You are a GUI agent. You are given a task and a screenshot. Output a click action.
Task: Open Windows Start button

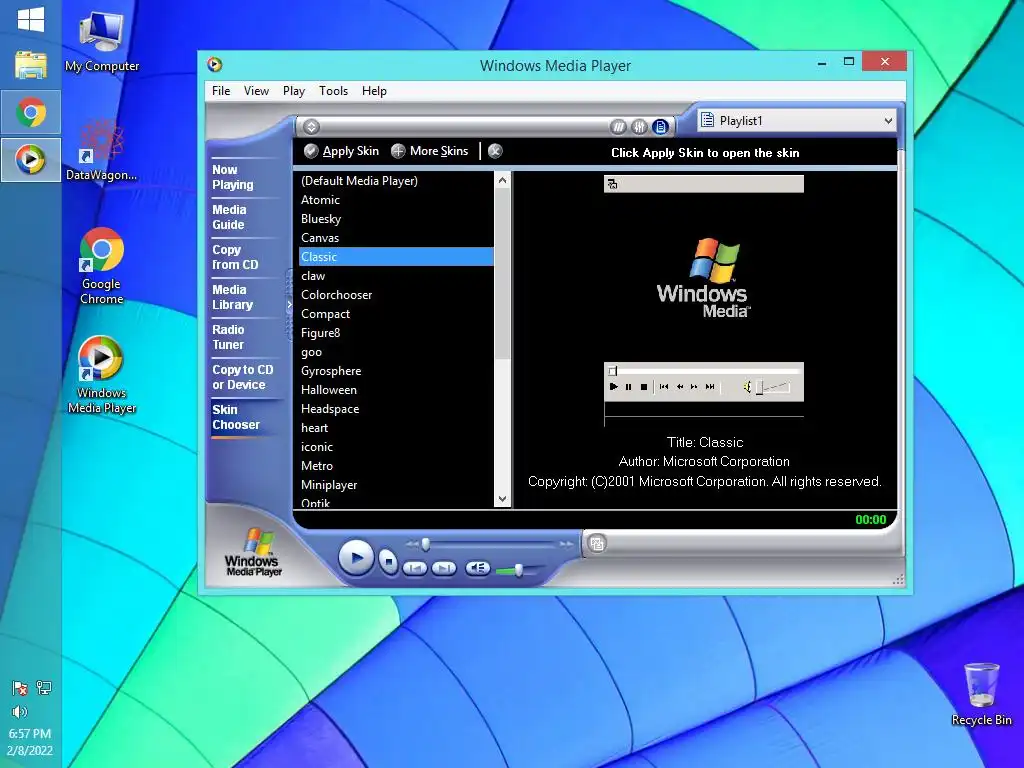click(31, 19)
